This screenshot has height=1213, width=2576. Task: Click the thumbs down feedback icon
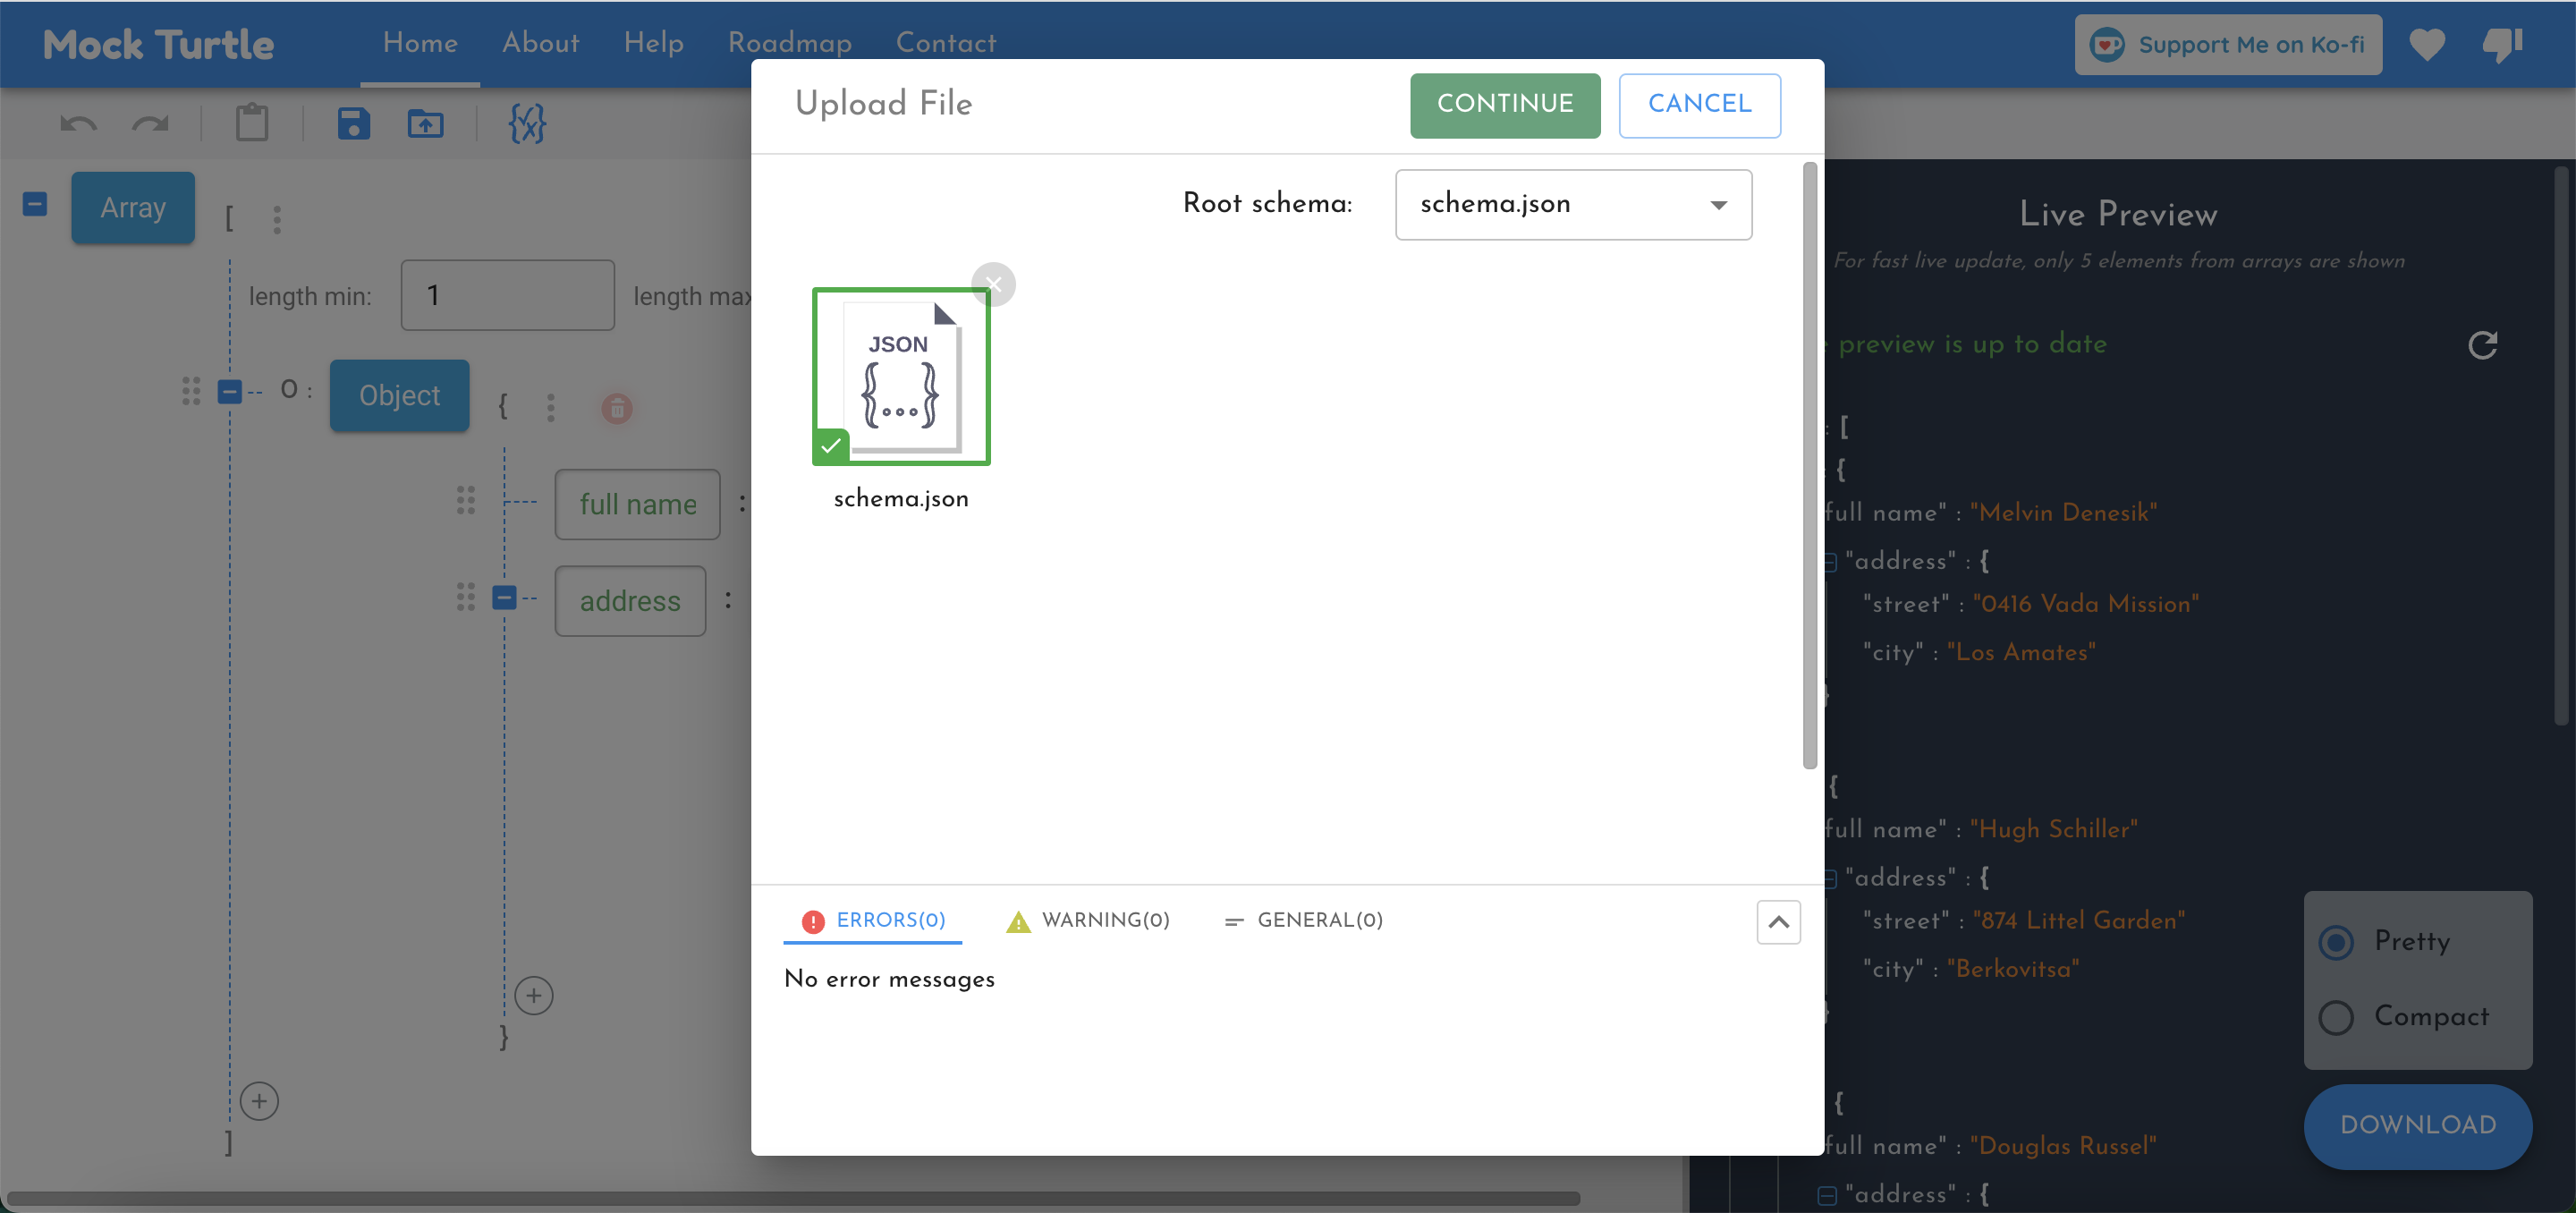click(x=2502, y=44)
